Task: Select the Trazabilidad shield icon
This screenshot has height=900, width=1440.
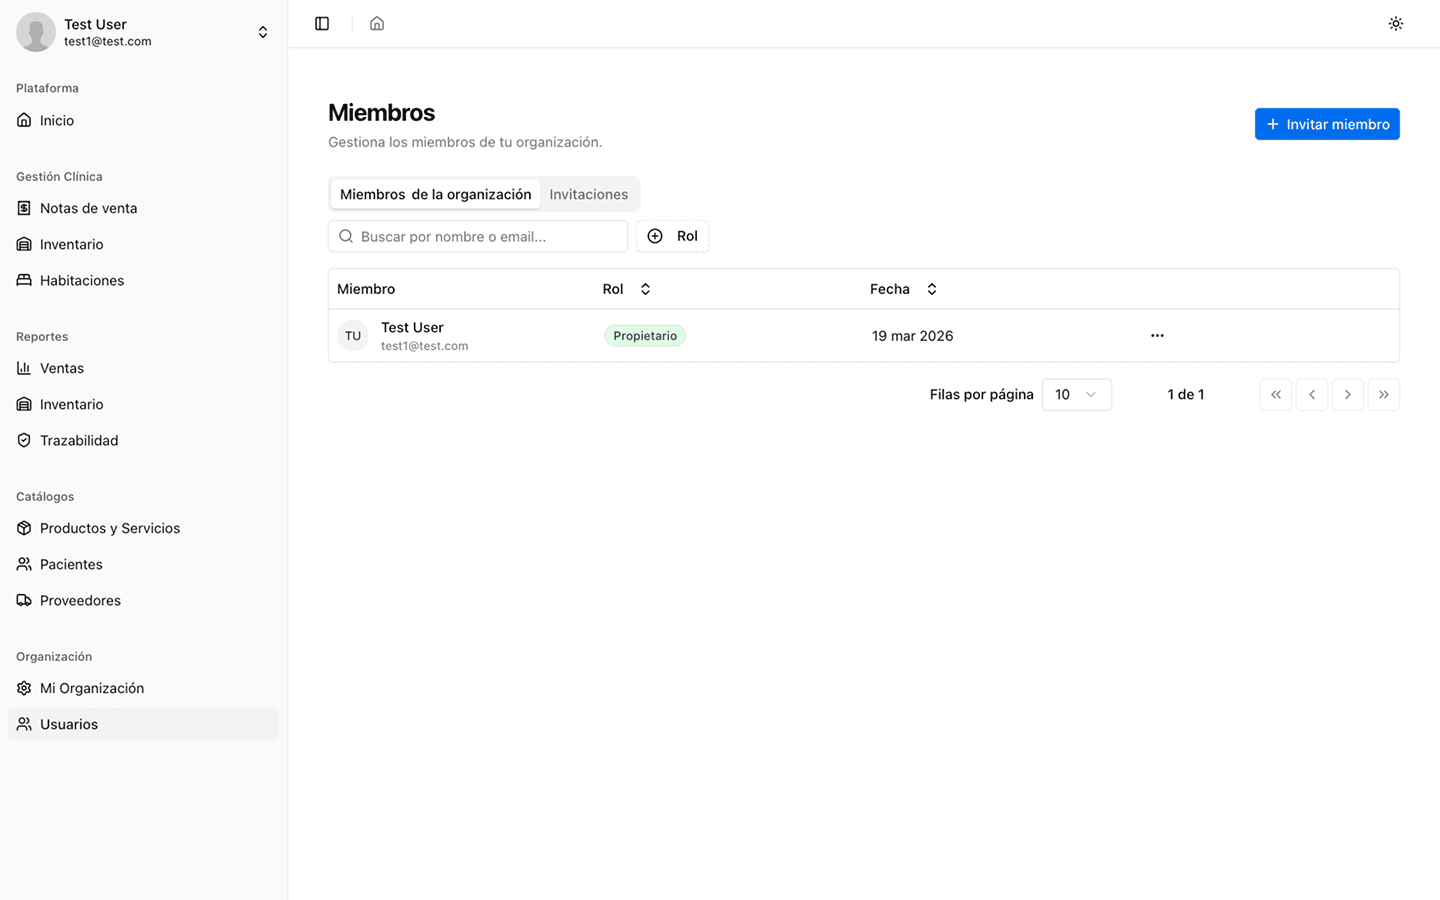Action: coord(23,440)
